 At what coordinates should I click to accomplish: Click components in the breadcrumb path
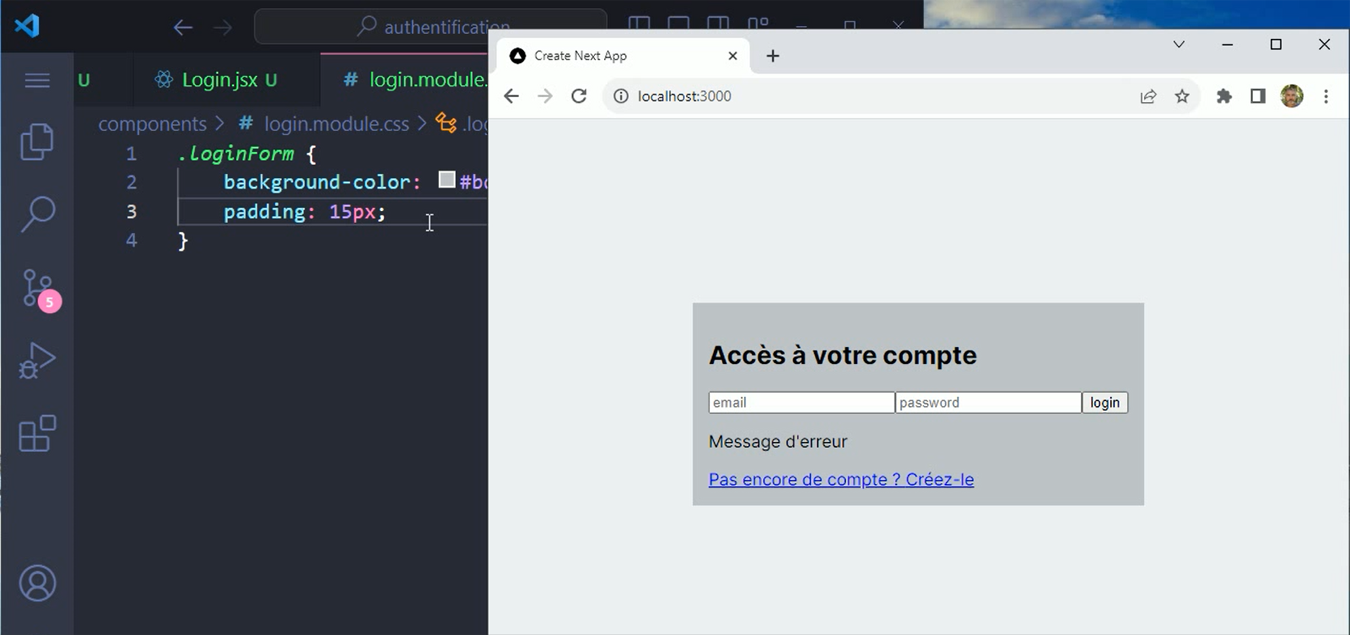click(152, 123)
